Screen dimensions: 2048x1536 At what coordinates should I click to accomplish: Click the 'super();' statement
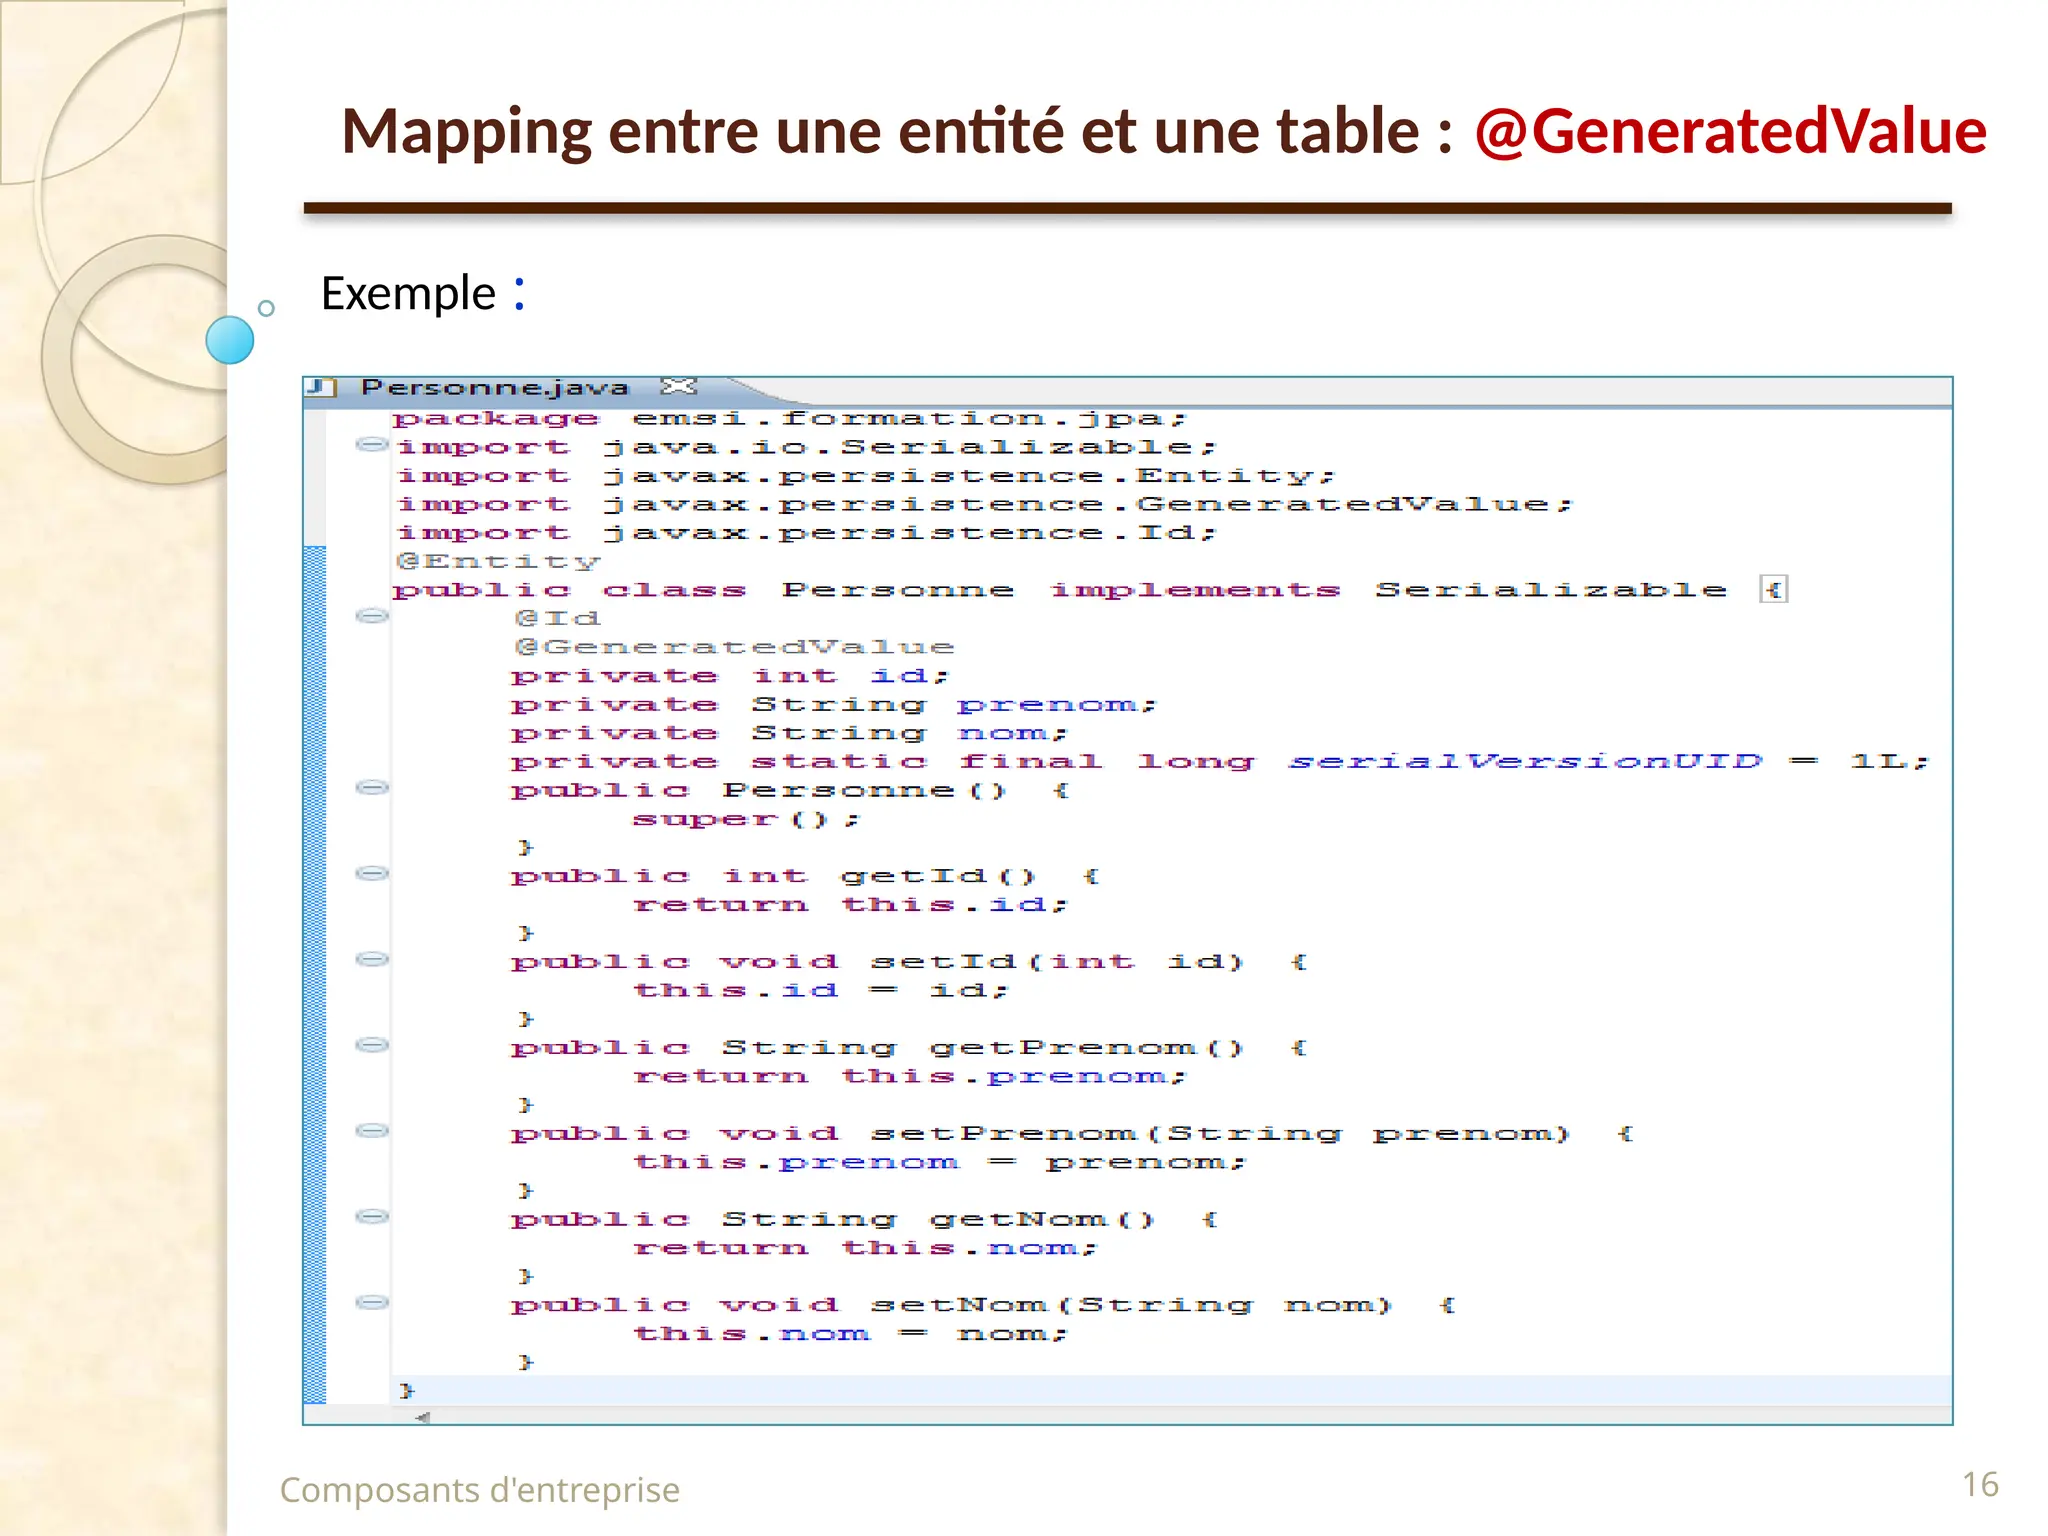click(746, 820)
